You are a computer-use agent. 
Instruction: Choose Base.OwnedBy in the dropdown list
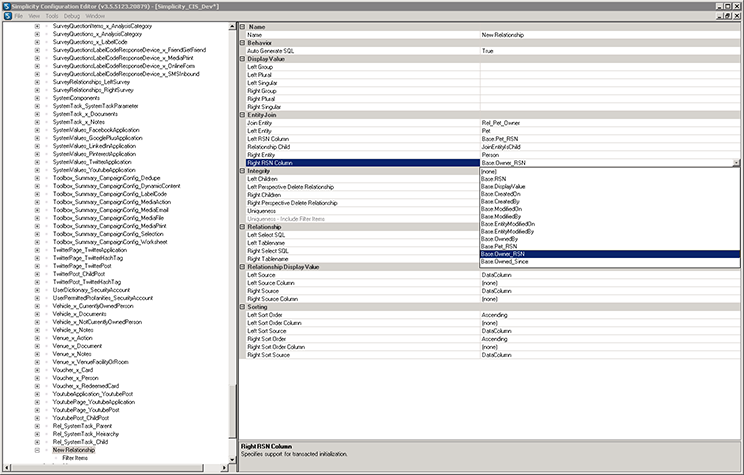click(x=610, y=239)
